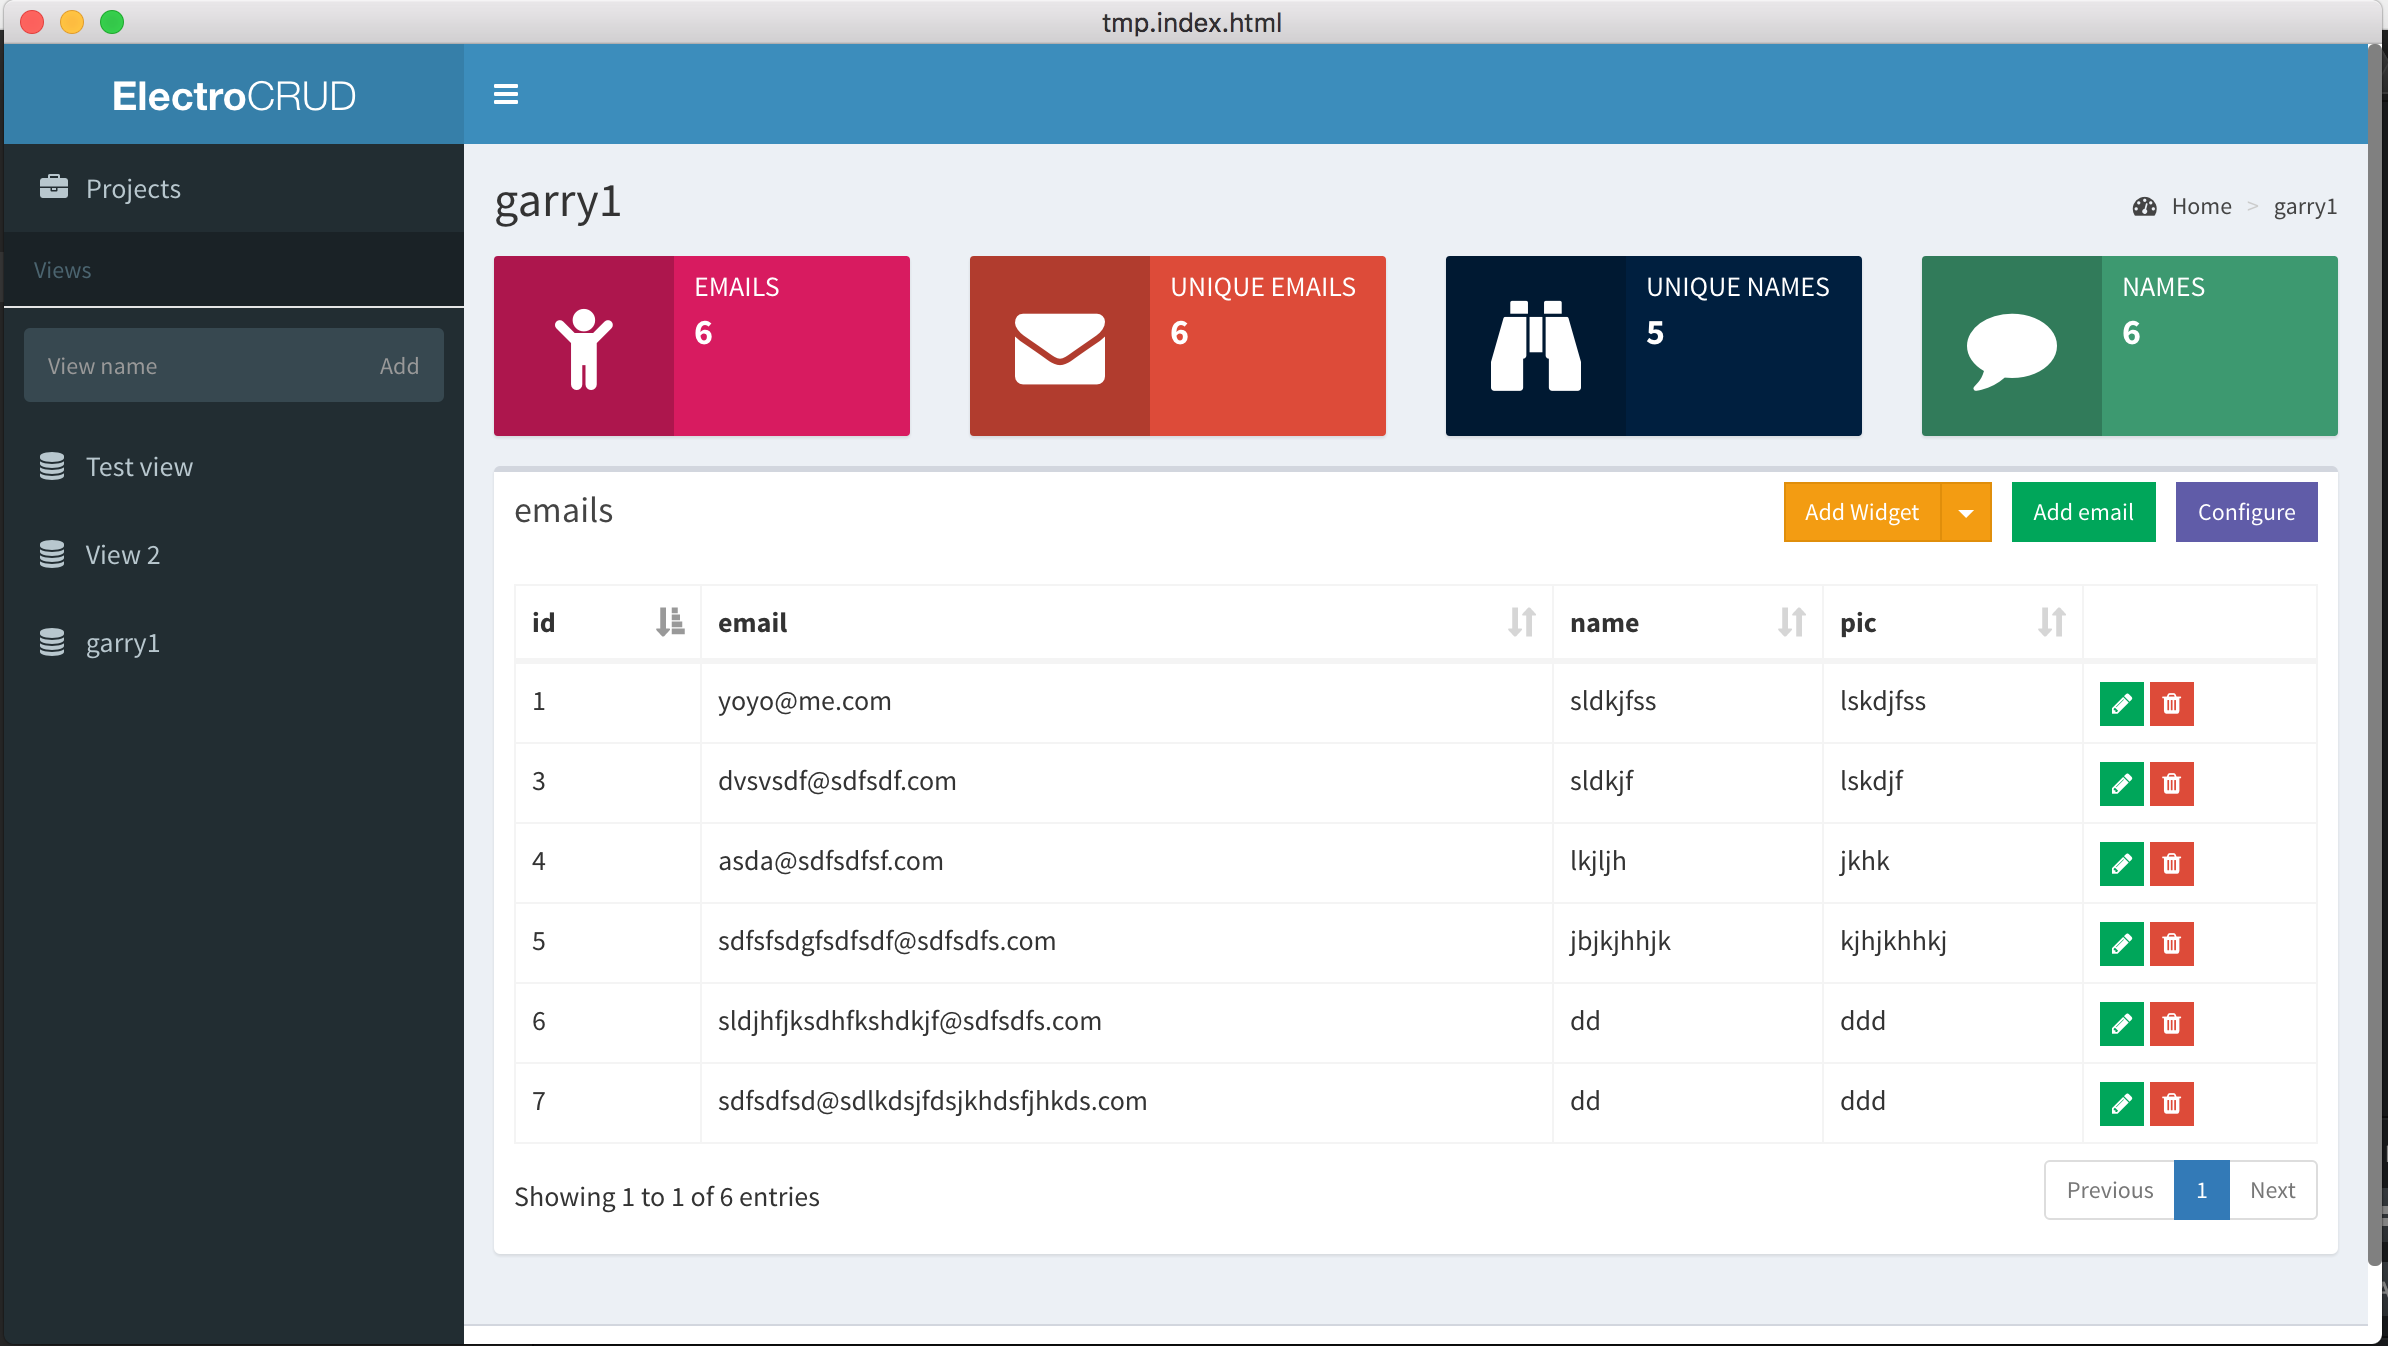
Task: Select page 1 in pagination
Action: (2202, 1190)
